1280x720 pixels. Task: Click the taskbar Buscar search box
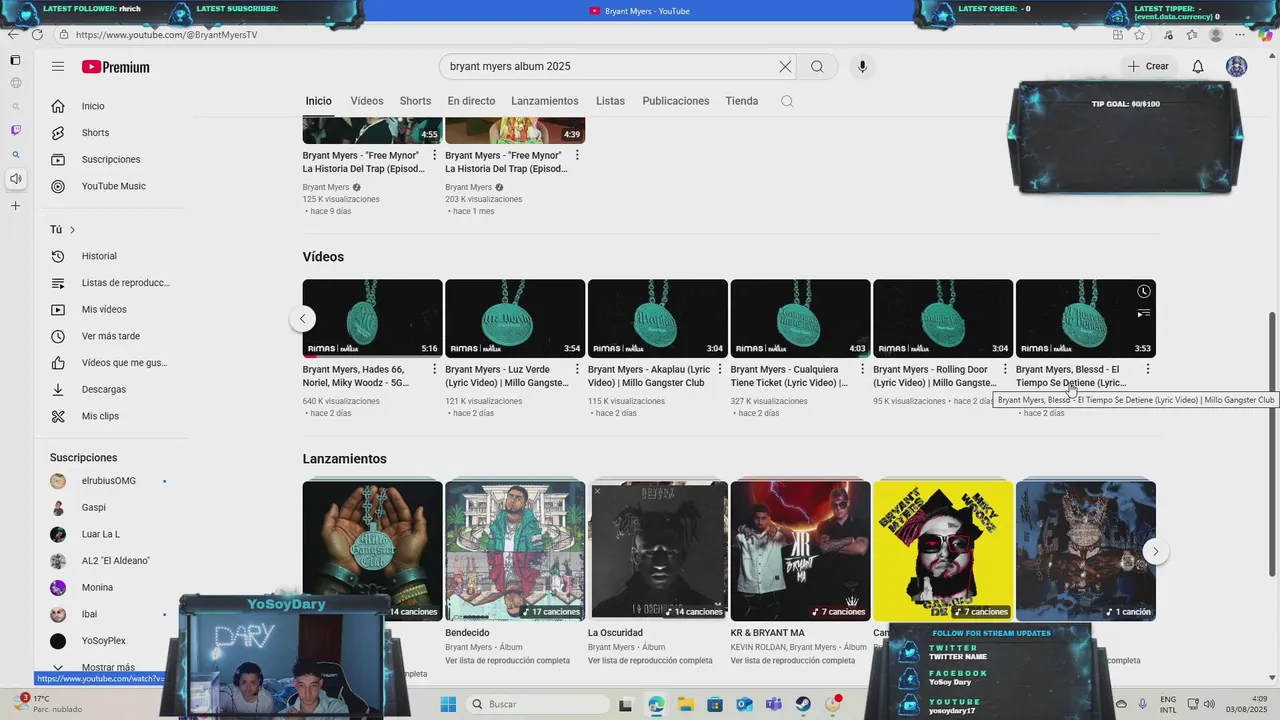click(536, 704)
